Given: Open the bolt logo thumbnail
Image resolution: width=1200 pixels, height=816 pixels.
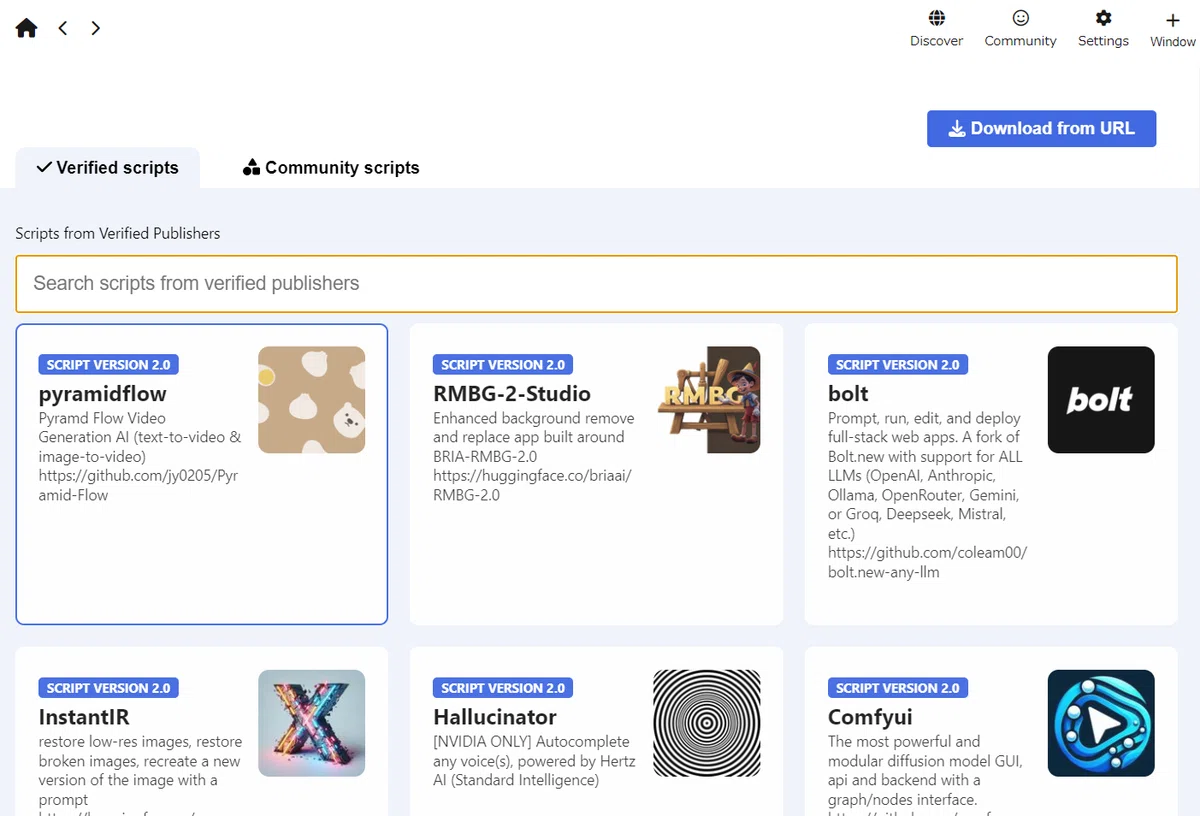Looking at the screenshot, I should [x=1101, y=400].
